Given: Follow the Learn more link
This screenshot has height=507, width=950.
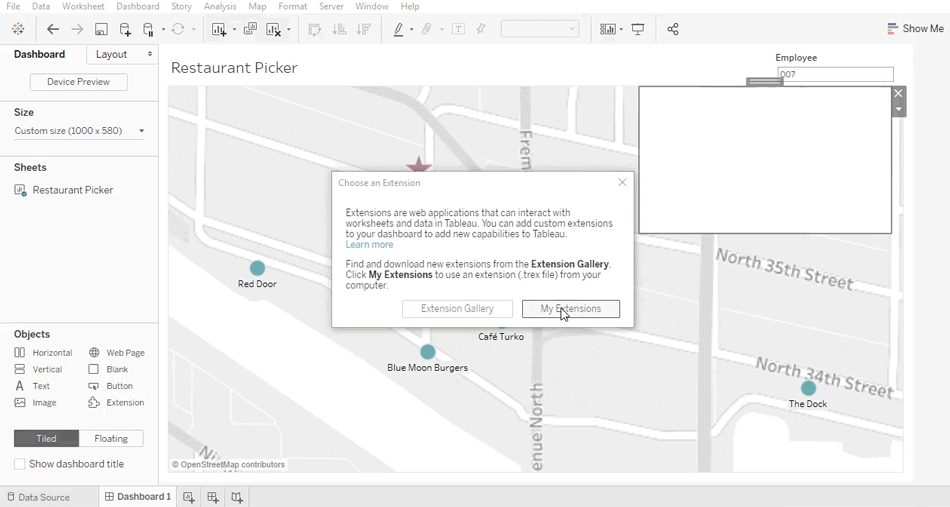Looking at the screenshot, I should 369,245.
